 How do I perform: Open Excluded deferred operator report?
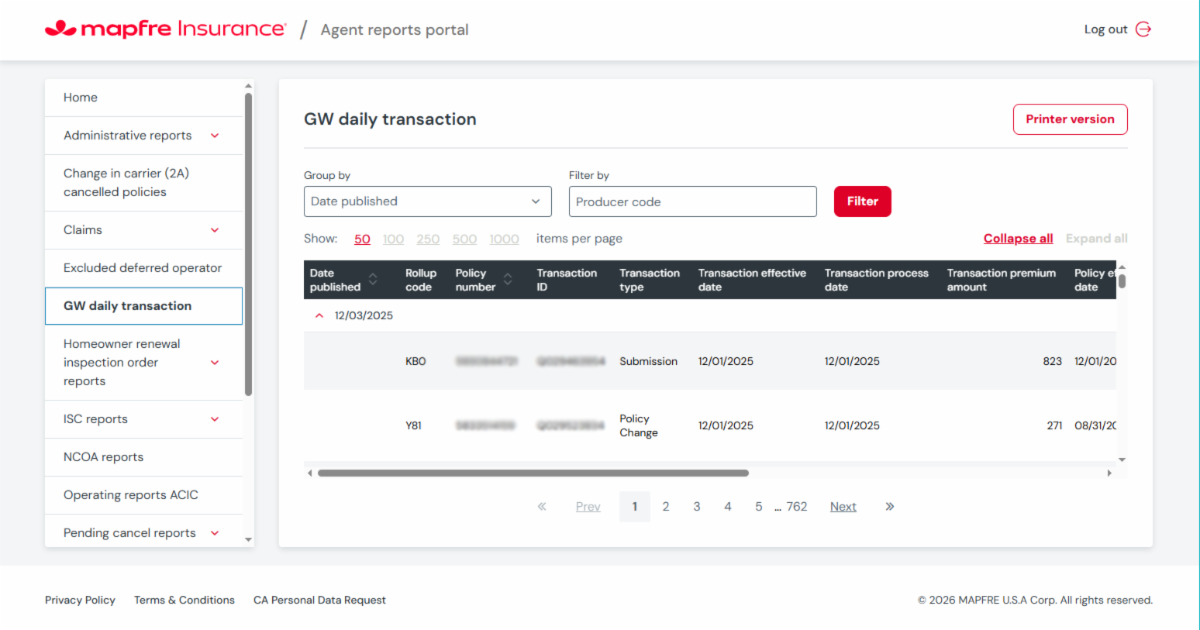pyautogui.click(x=144, y=268)
